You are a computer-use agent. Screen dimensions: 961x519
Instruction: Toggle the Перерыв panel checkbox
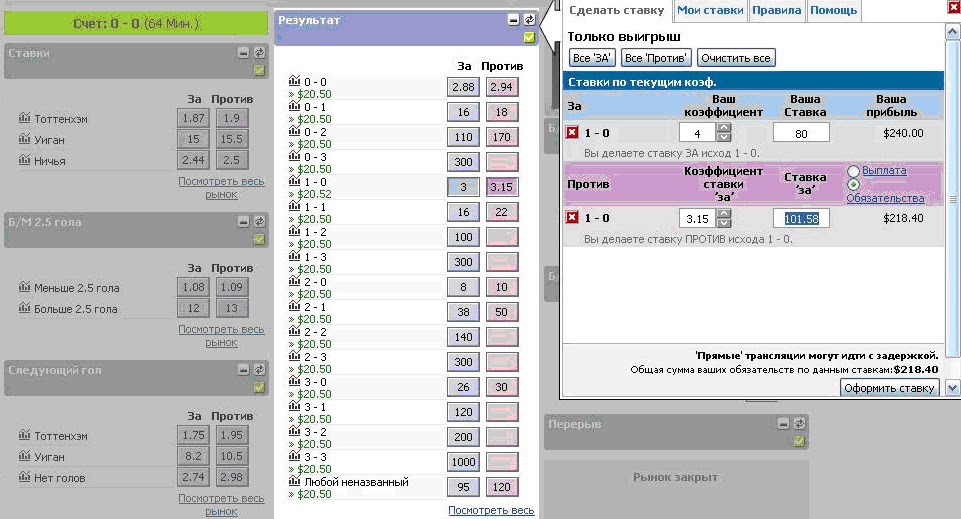pyautogui.click(x=799, y=441)
